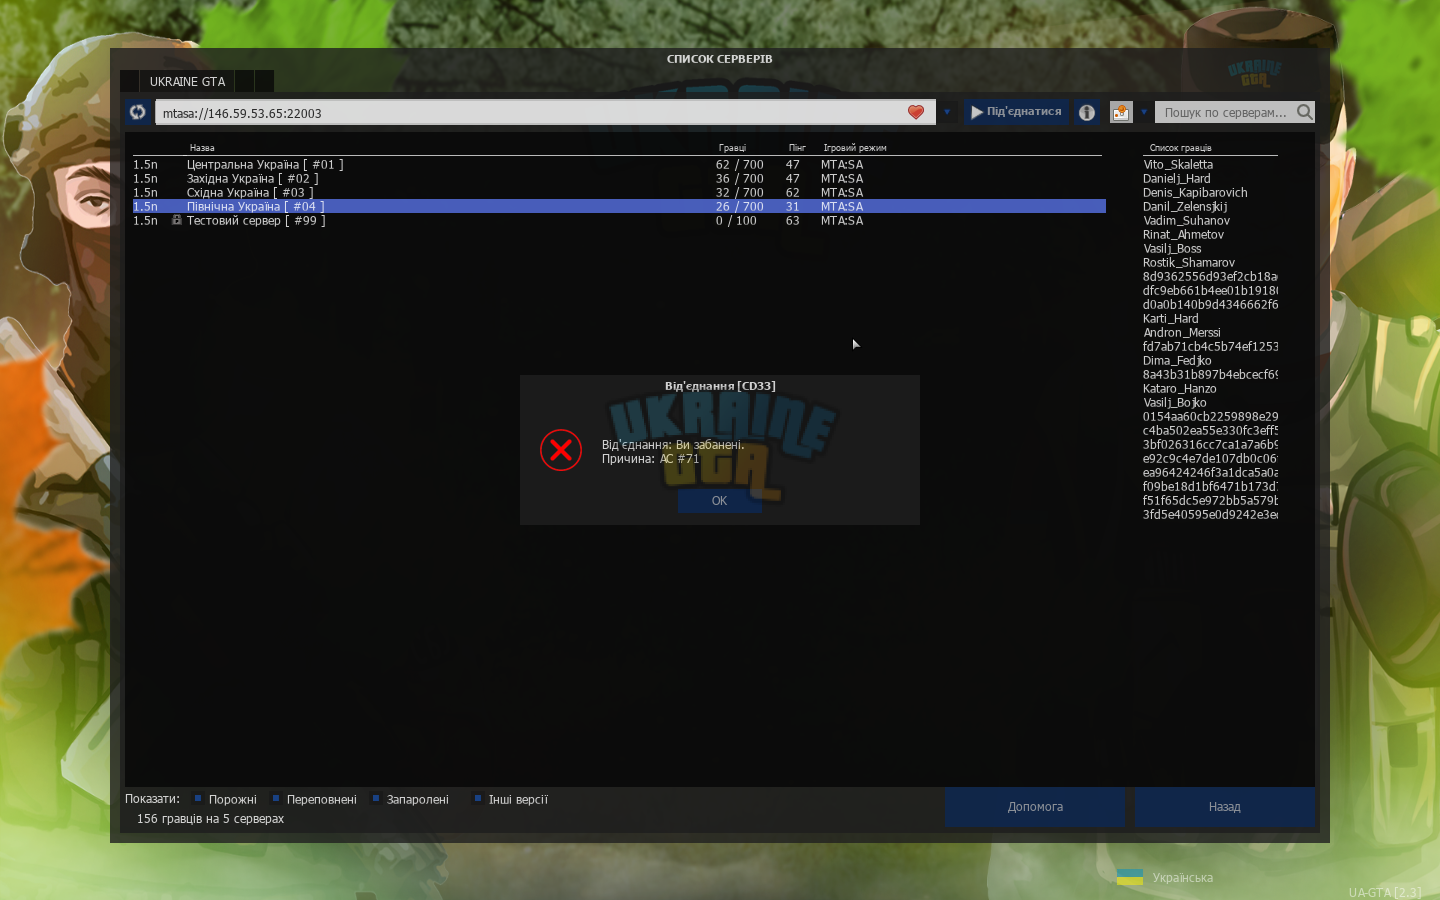Click the refresh server list icon
This screenshot has height=900, width=1440.
pyautogui.click(x=138, y=112)
